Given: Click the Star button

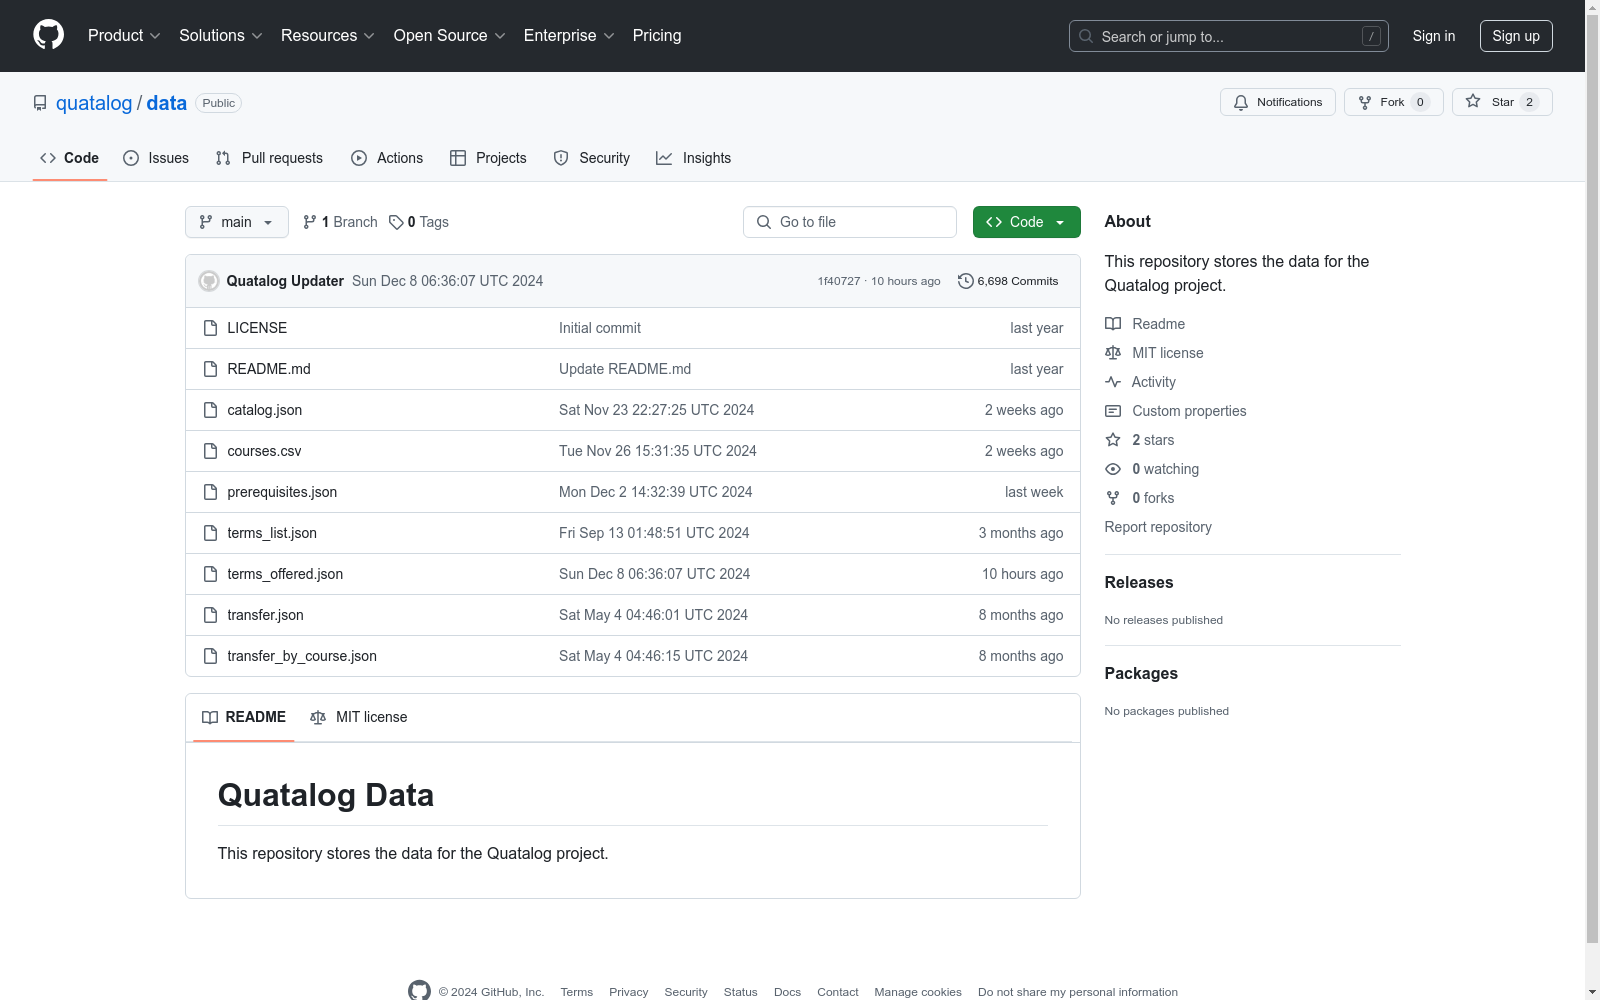Looking at the screenshot, I should pyautogui.click(x=1502, y=102).
